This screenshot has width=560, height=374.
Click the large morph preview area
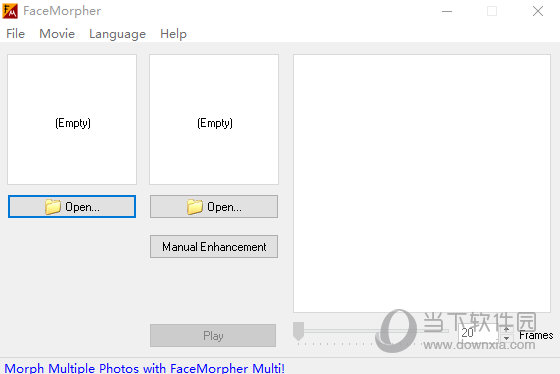pyautogui.click(x=422, y=183)
